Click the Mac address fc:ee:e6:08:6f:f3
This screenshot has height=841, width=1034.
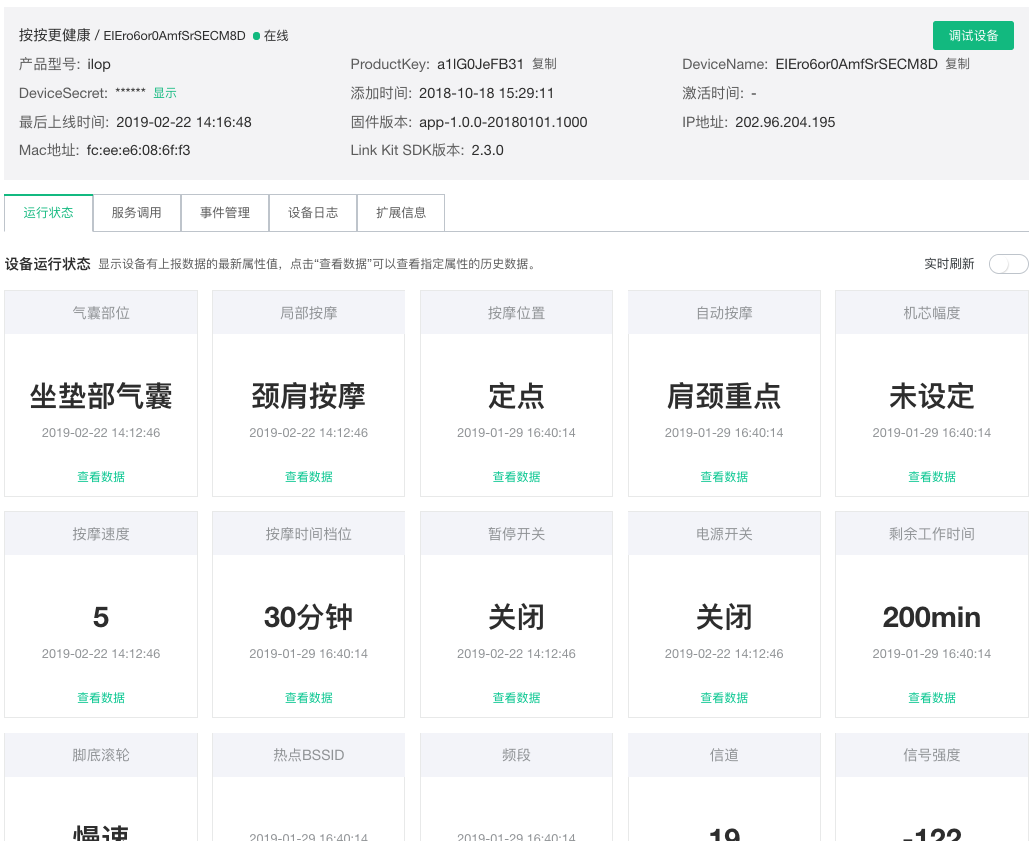pyautogui.click(x=138, y=150)
